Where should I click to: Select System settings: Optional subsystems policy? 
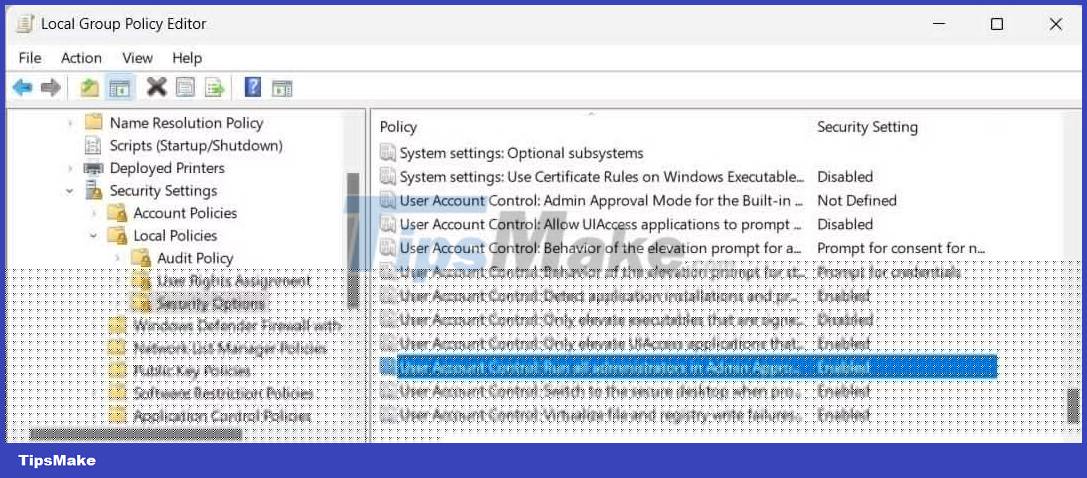[x=521, y=153]
